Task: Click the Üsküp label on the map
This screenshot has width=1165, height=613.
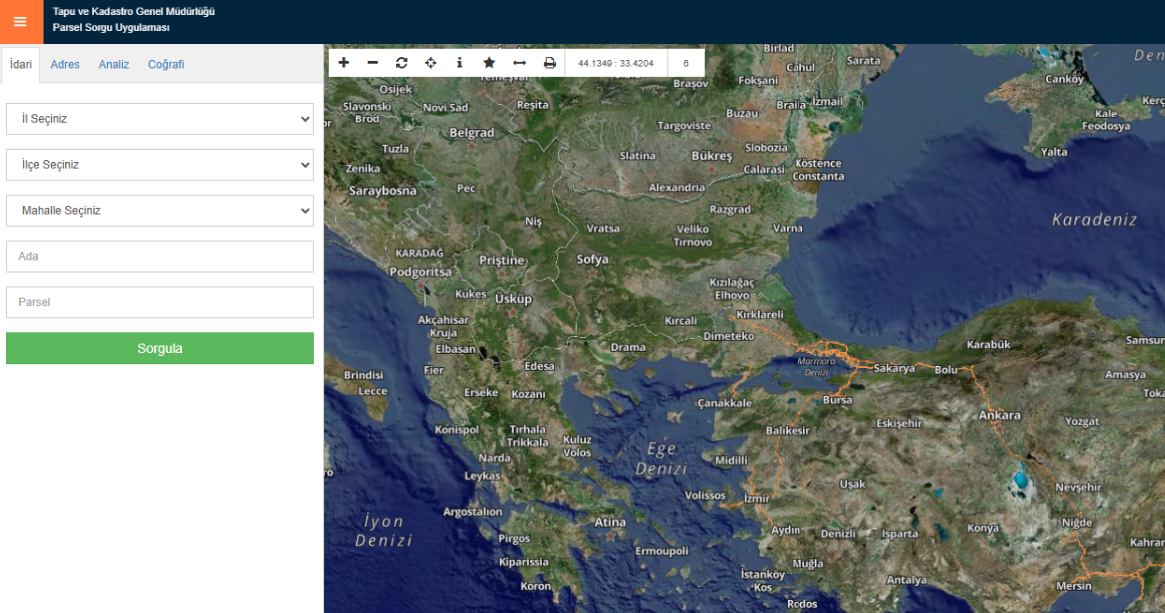Action: point(513,299)
